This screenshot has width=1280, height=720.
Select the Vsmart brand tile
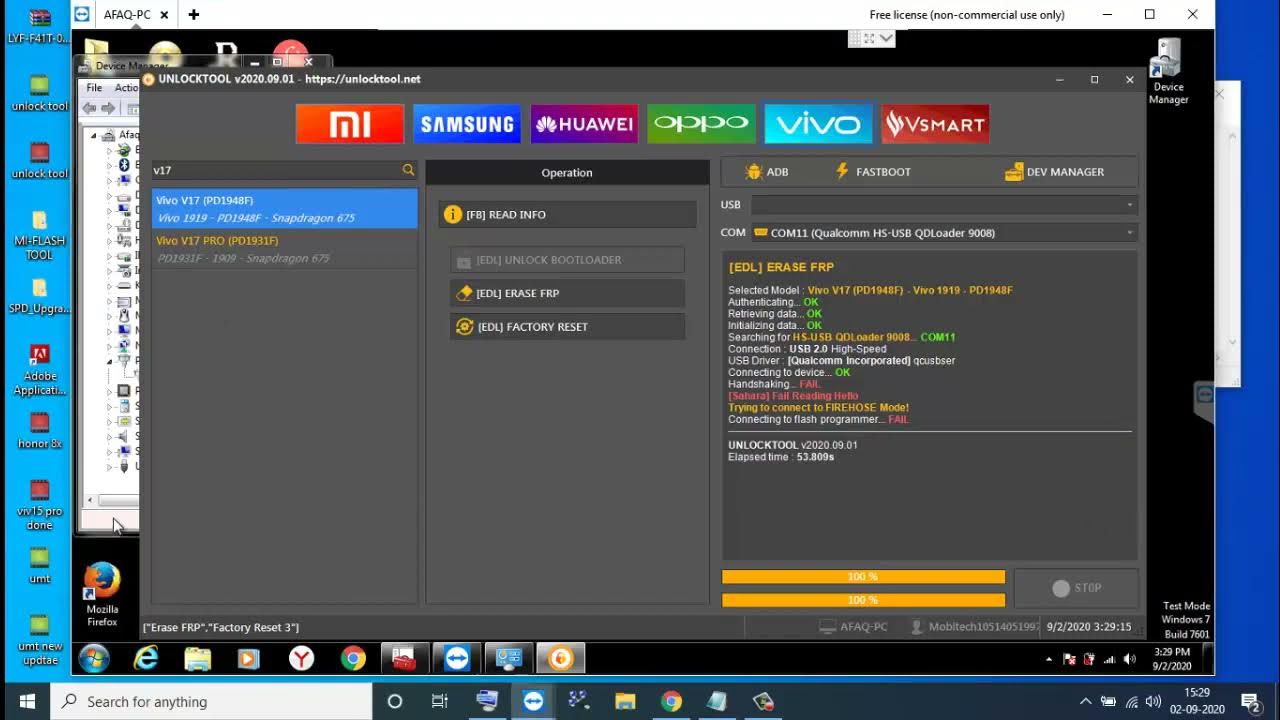click(x=935, y=124)
